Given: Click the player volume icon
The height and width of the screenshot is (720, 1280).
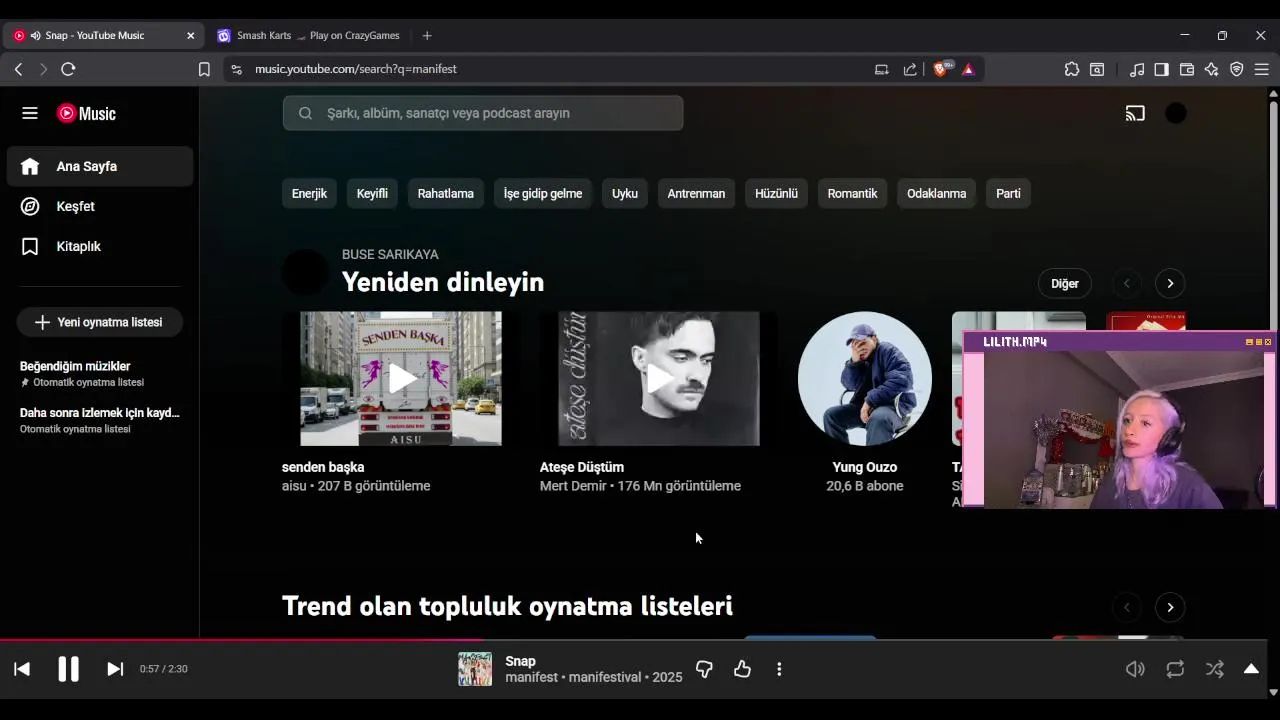Looking at the screenshot, I should coord(1135,669).
